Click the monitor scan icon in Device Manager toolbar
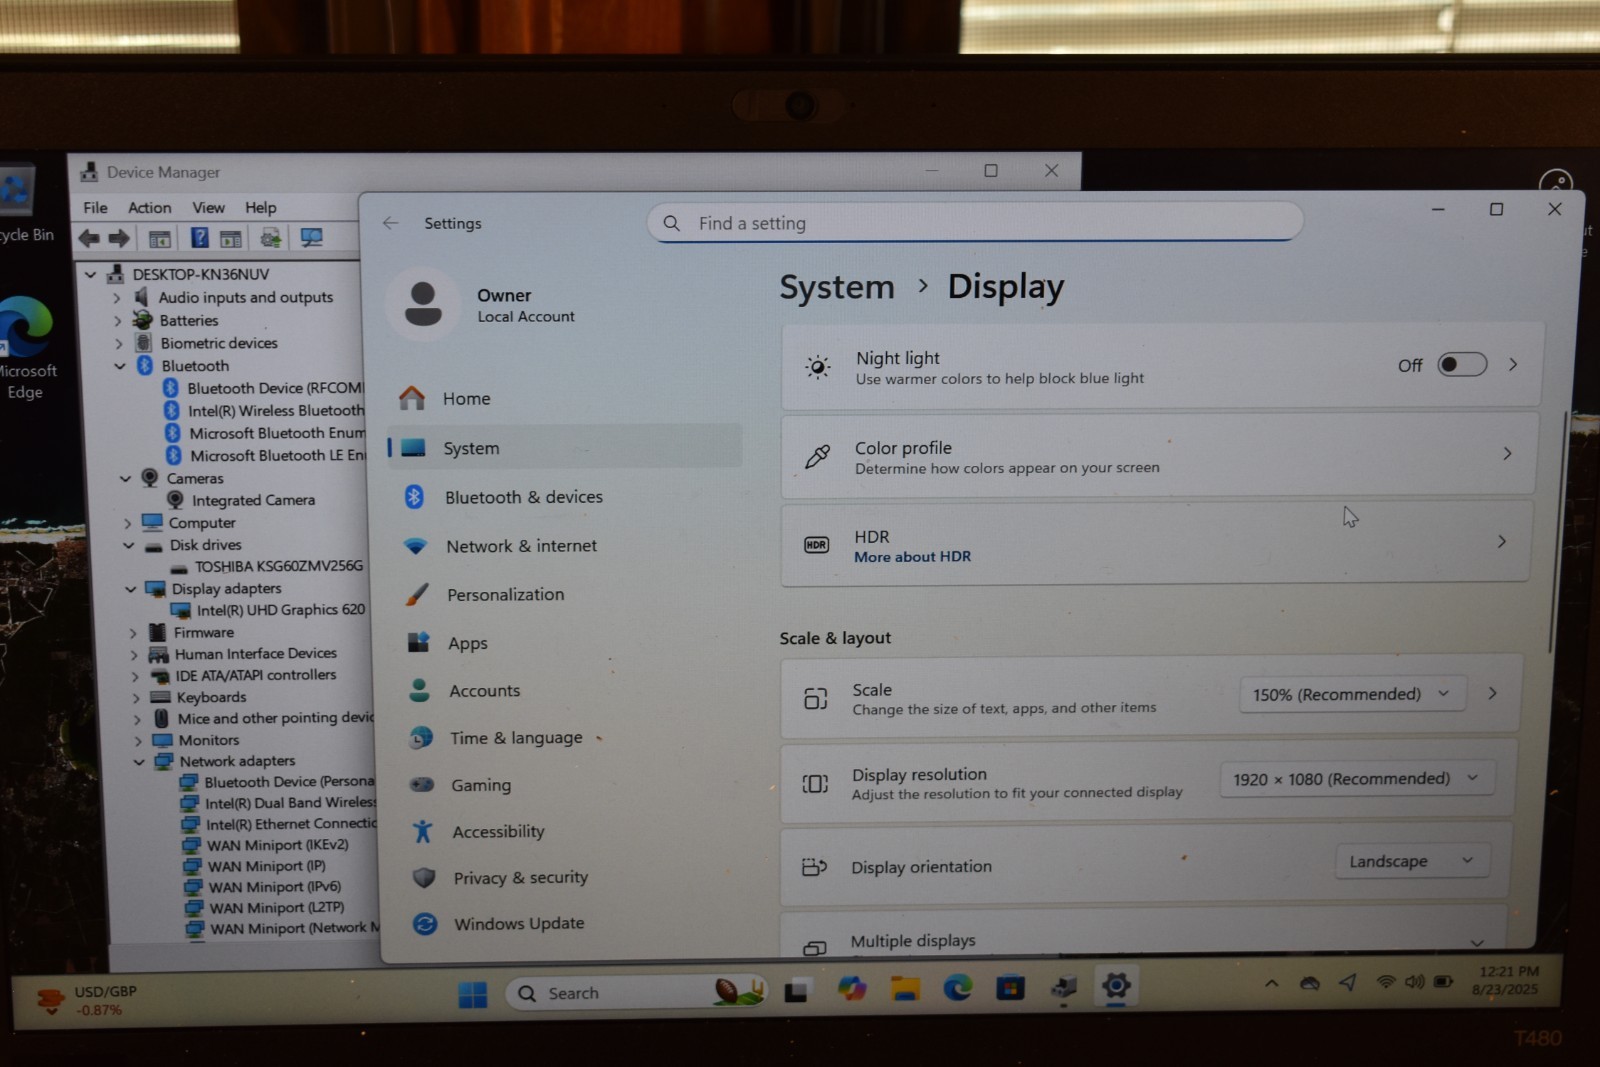Image resolution: width=1600 pixels, height=1067 pixels. [312, 238]
